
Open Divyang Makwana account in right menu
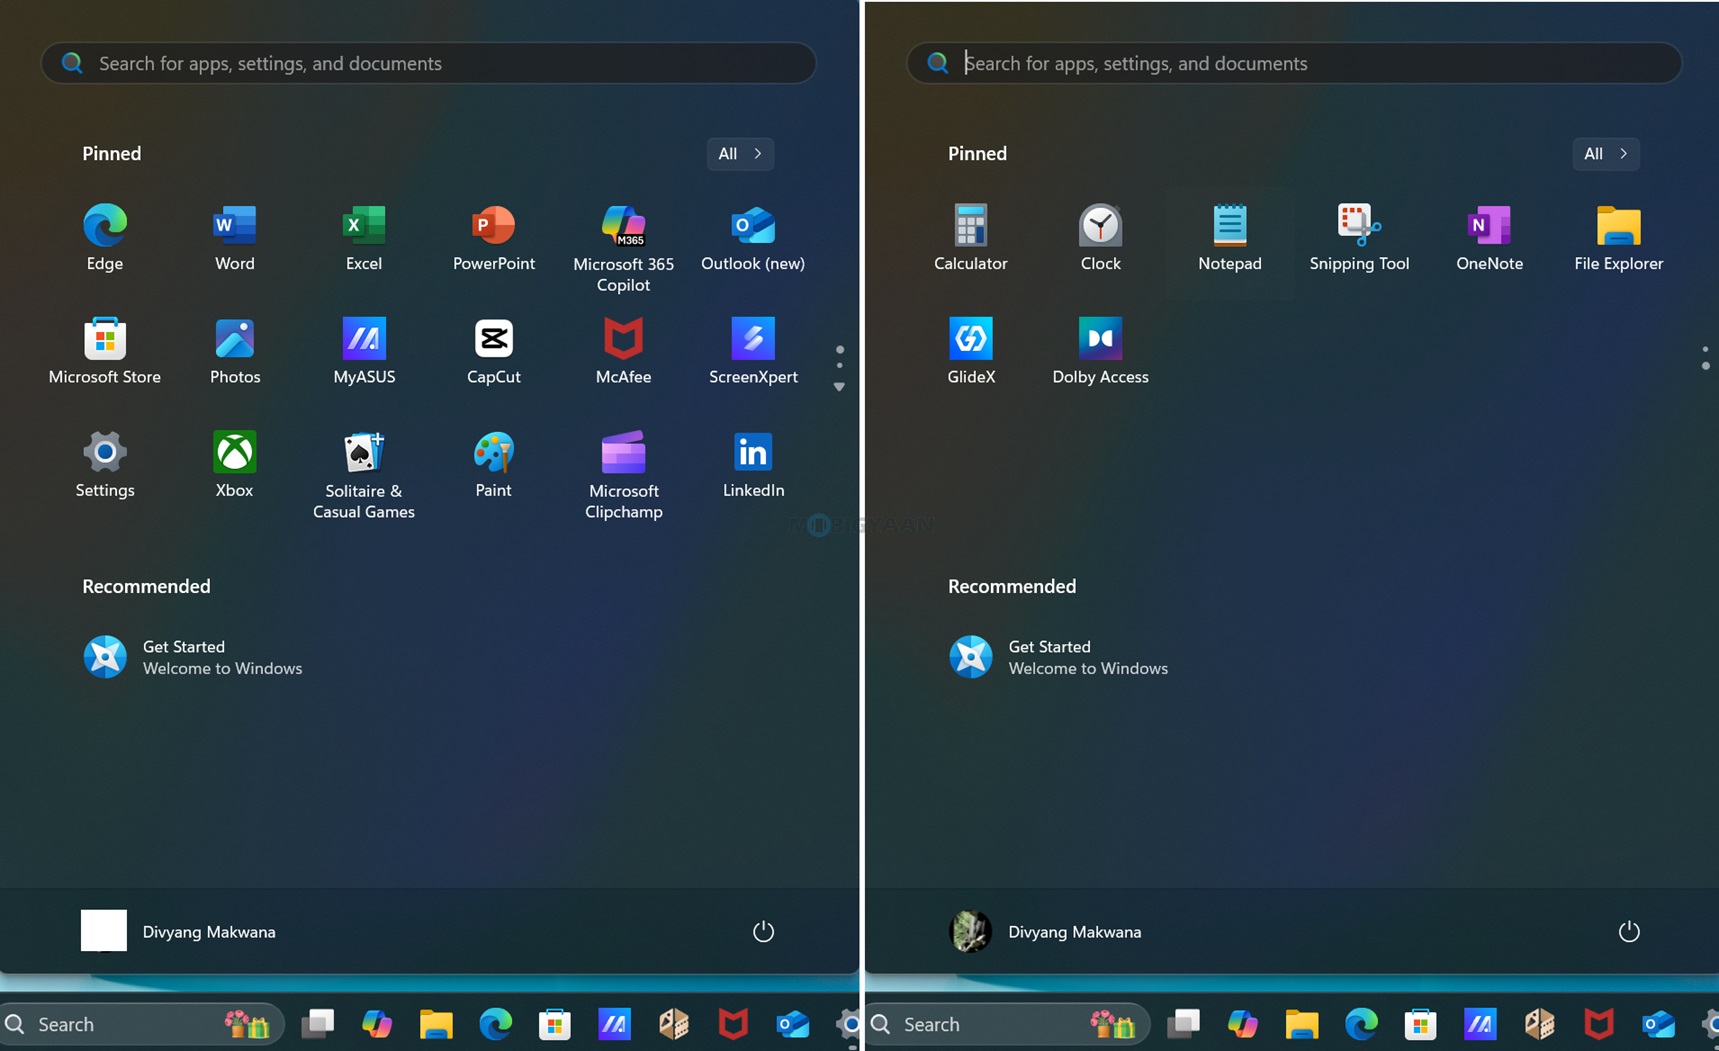[1045, 931]
